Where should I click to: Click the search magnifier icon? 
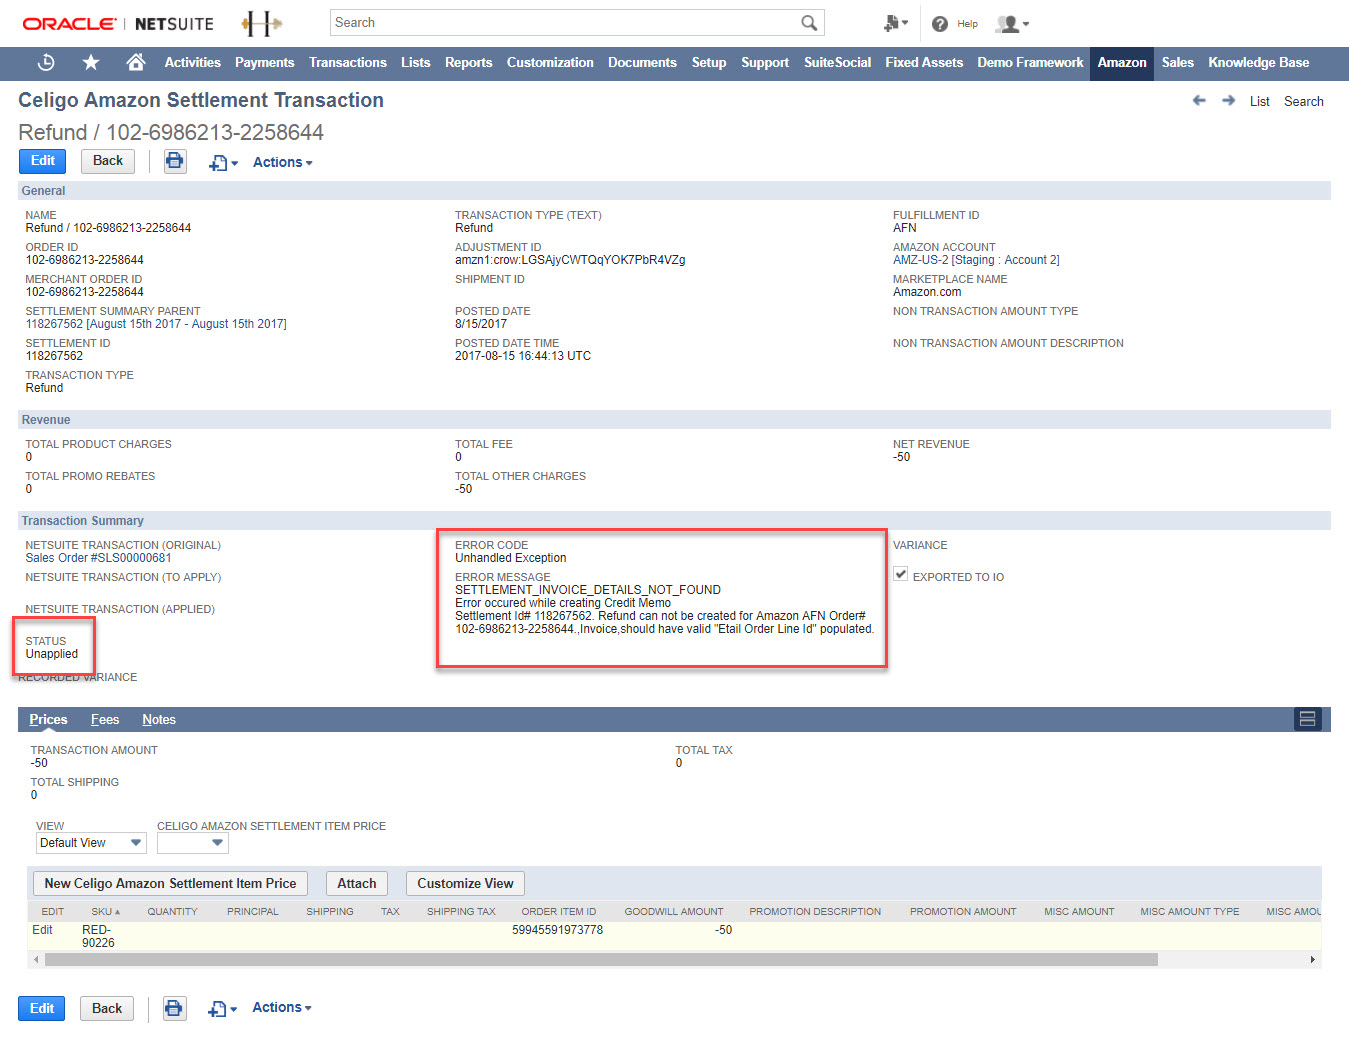point(809,23)
